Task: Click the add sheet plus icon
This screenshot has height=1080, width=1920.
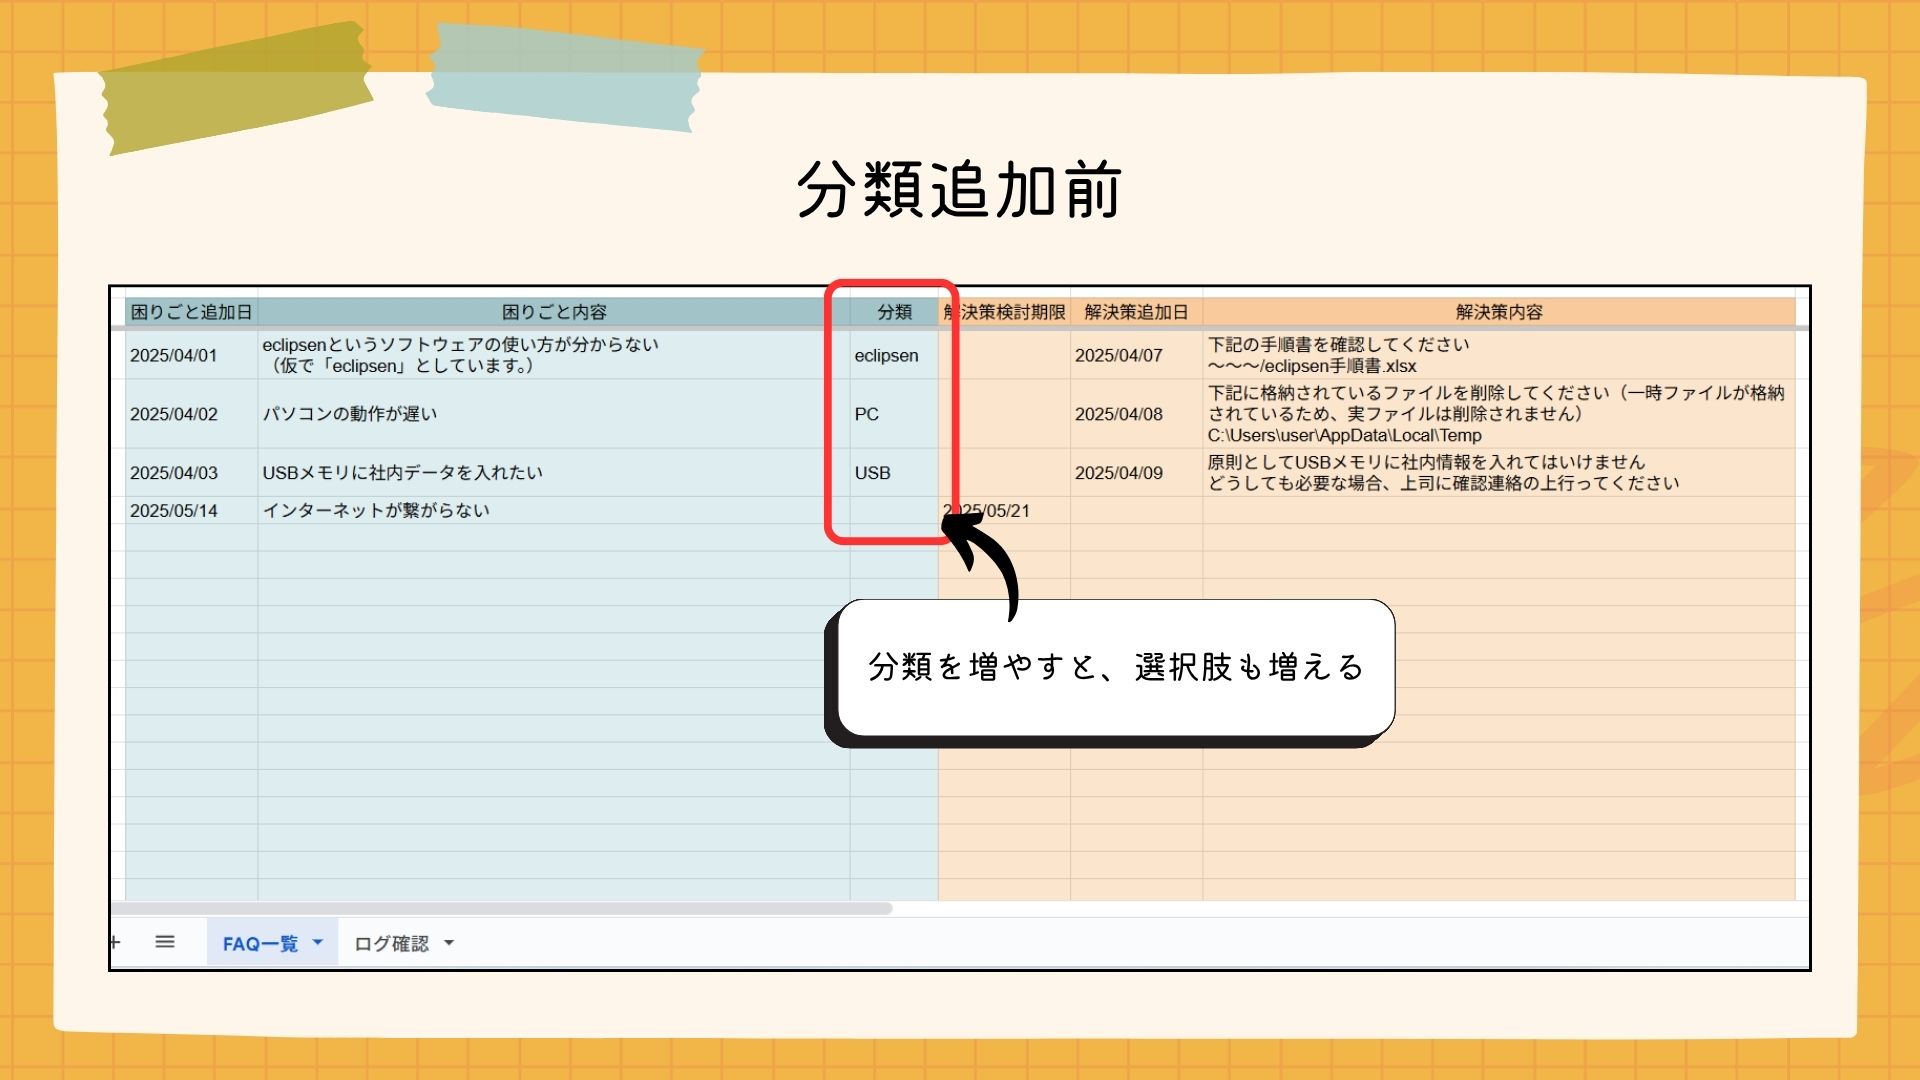Action: 116,942
